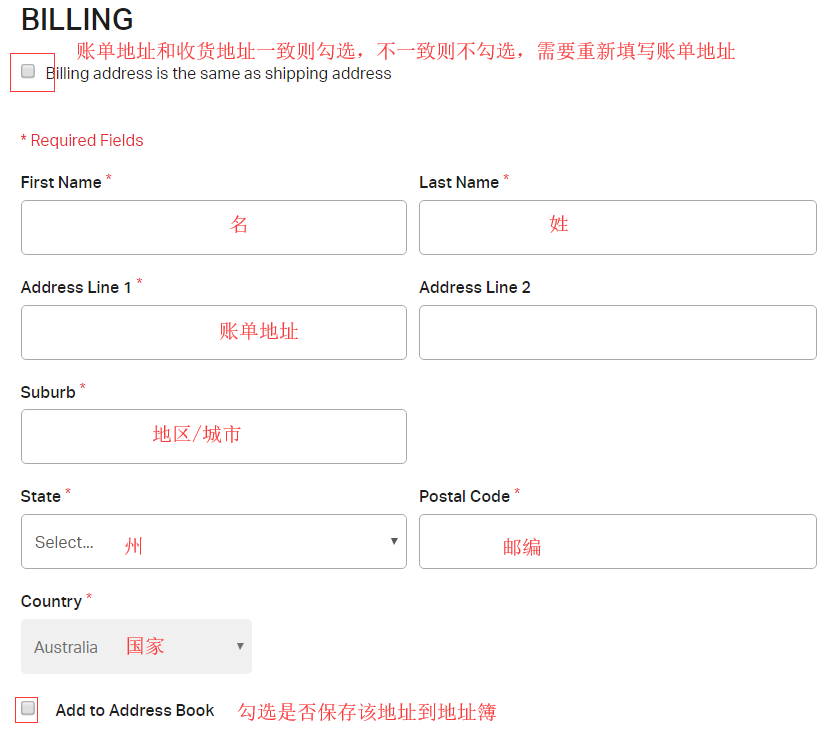The width and height of the screenshot is (828, 739).
Task: Select the Address Line 2 input box
Action: point(617,332)
